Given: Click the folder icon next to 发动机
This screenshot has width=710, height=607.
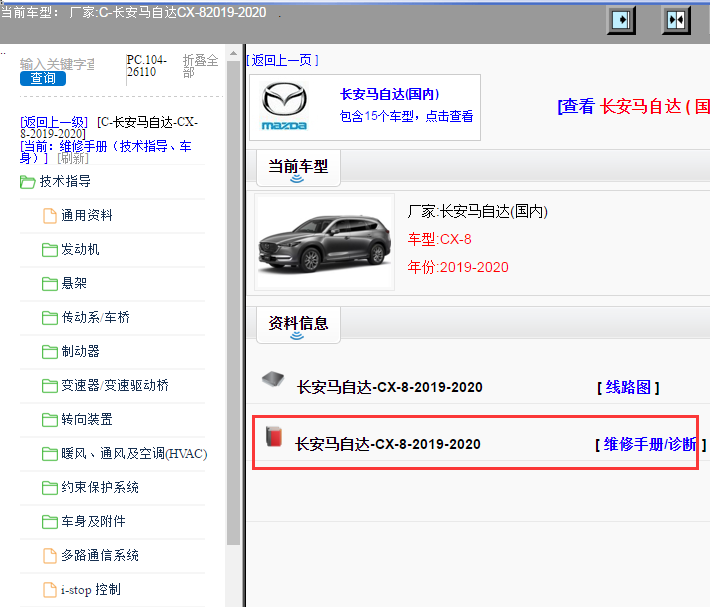Looking at the screenshot, I should coord(50,250).
